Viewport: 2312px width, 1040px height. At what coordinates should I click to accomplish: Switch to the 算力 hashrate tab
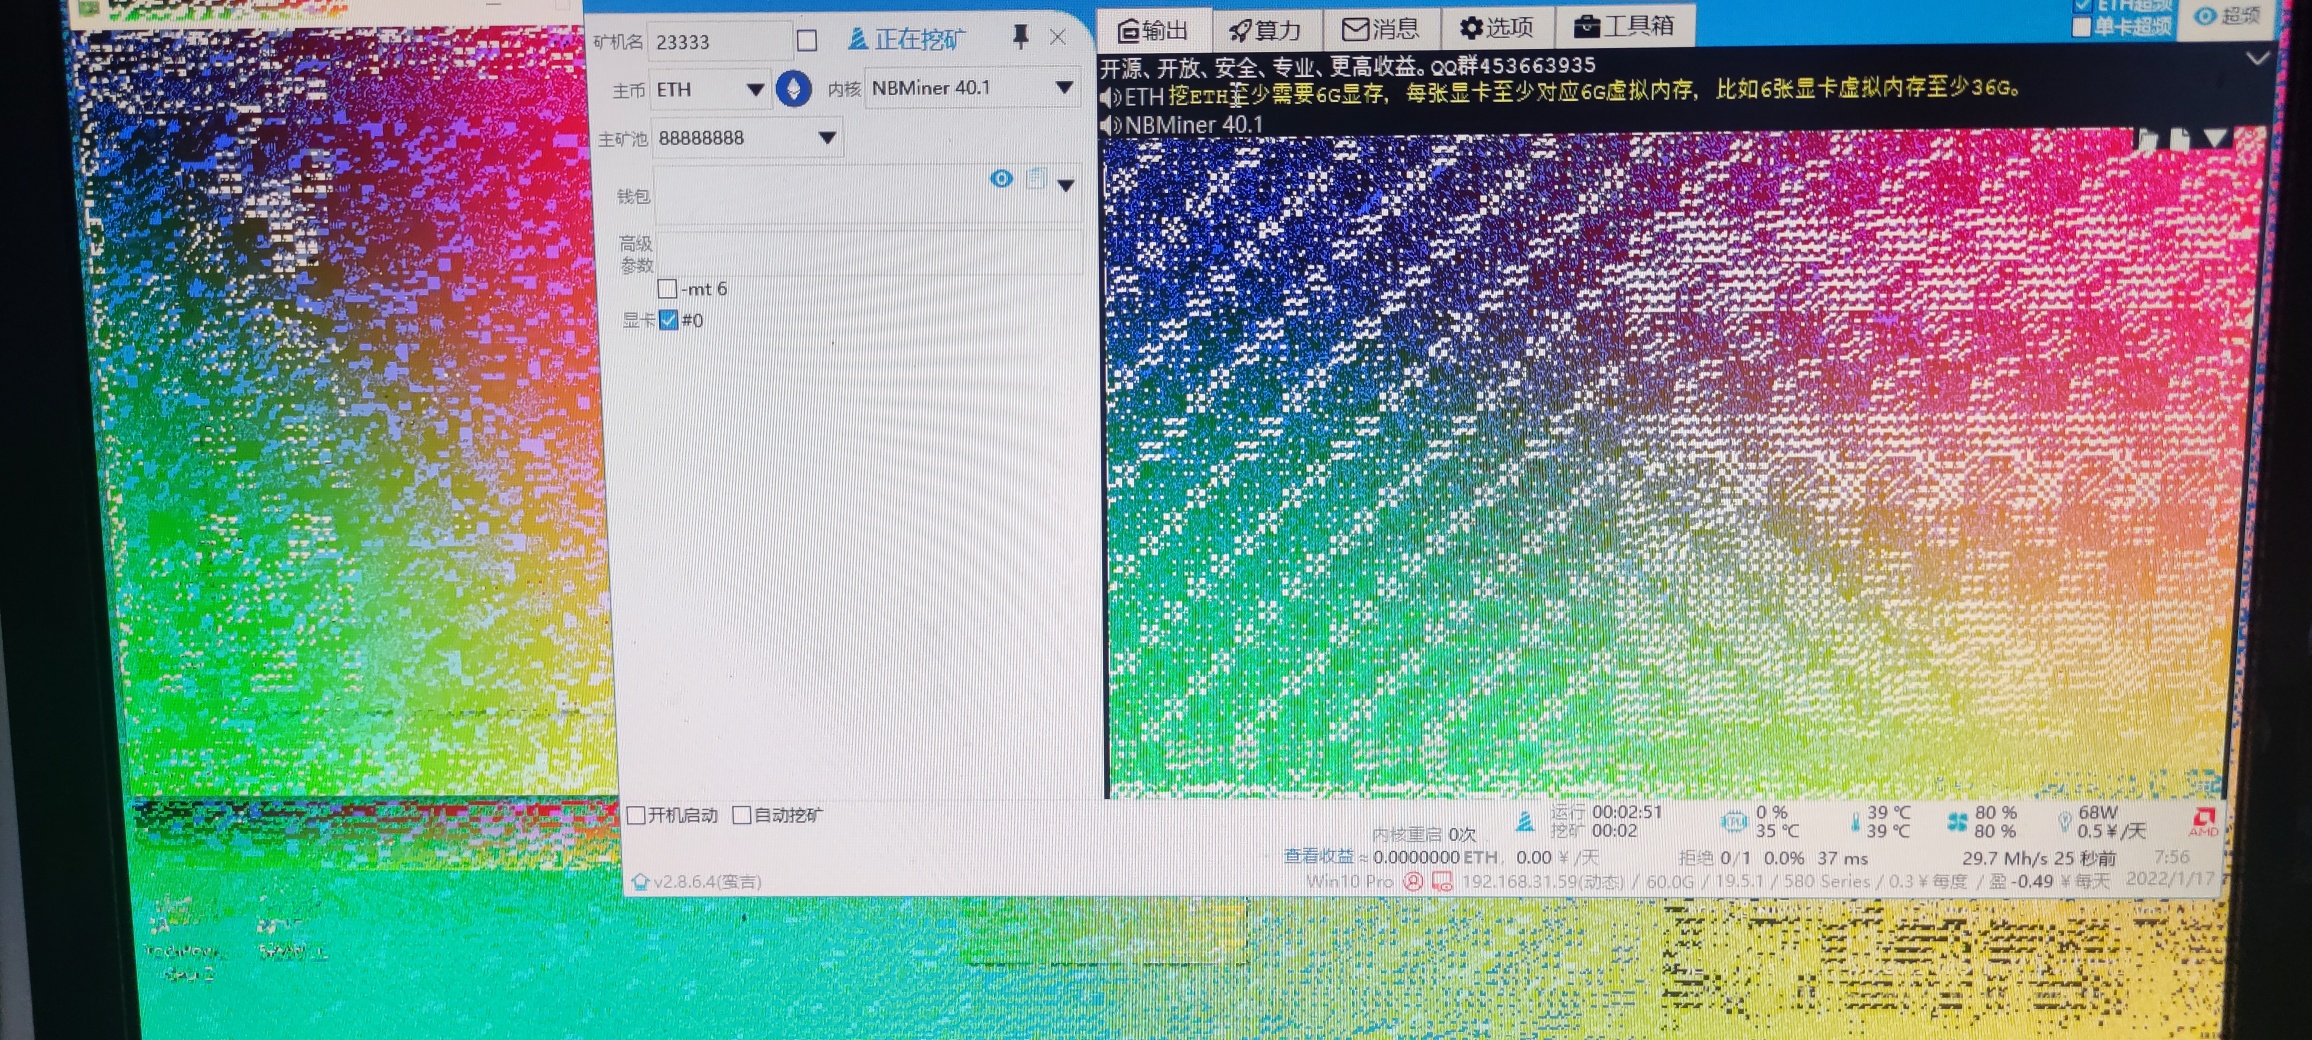pyautogui.click(x=1266, y=30)
